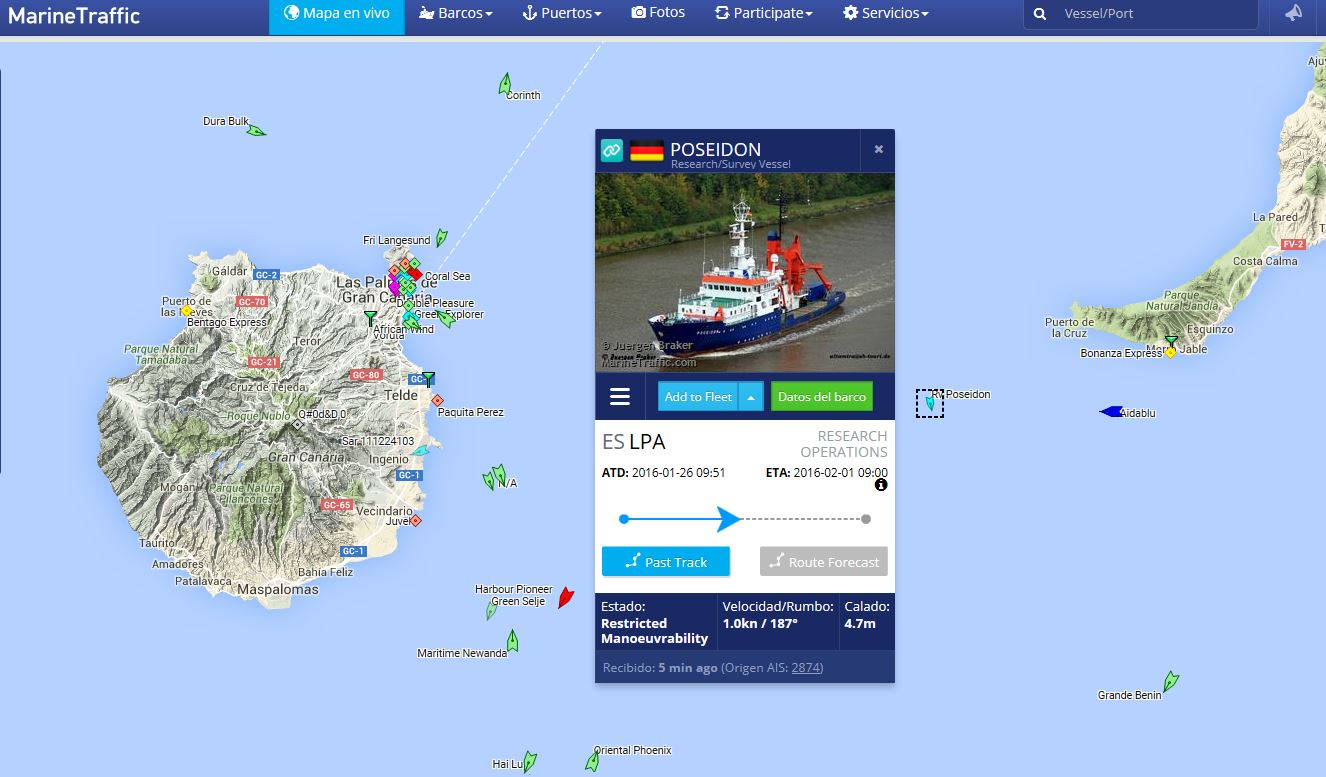This screenshot has width=1326, height=777.
Task: Click the link icon in POSEIDON popup
Action: click(611, 150)
